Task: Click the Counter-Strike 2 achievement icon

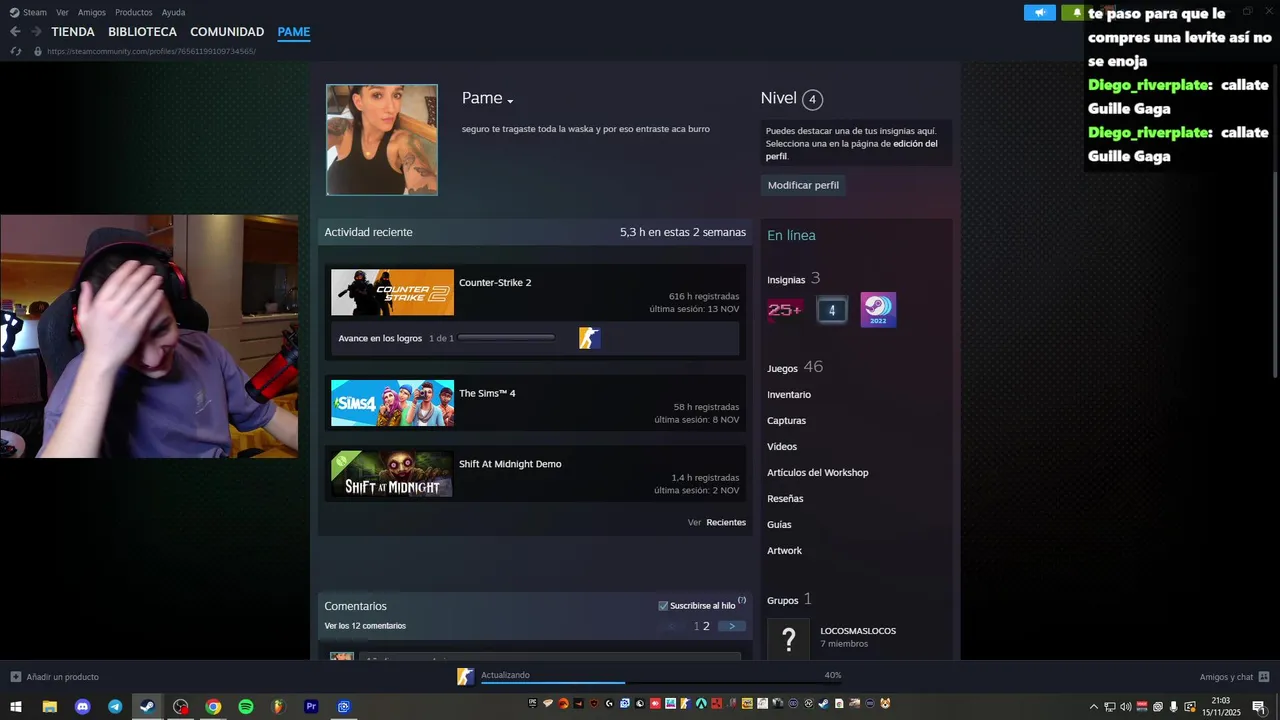Action: (x=589, y=338)
